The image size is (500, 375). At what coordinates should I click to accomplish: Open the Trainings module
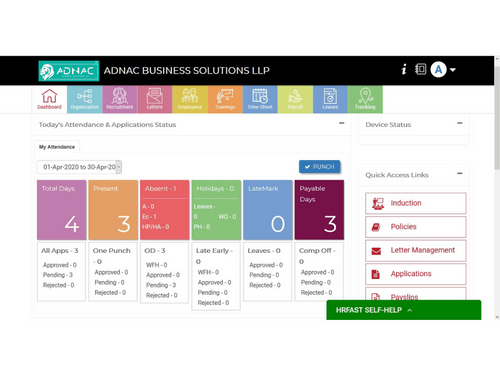click(x=225, y=99)
